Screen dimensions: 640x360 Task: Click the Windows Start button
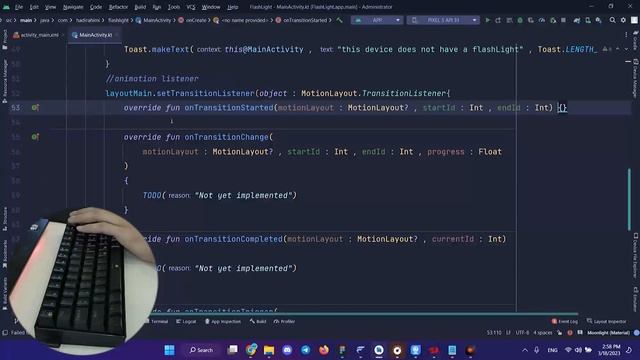(169, 350)
